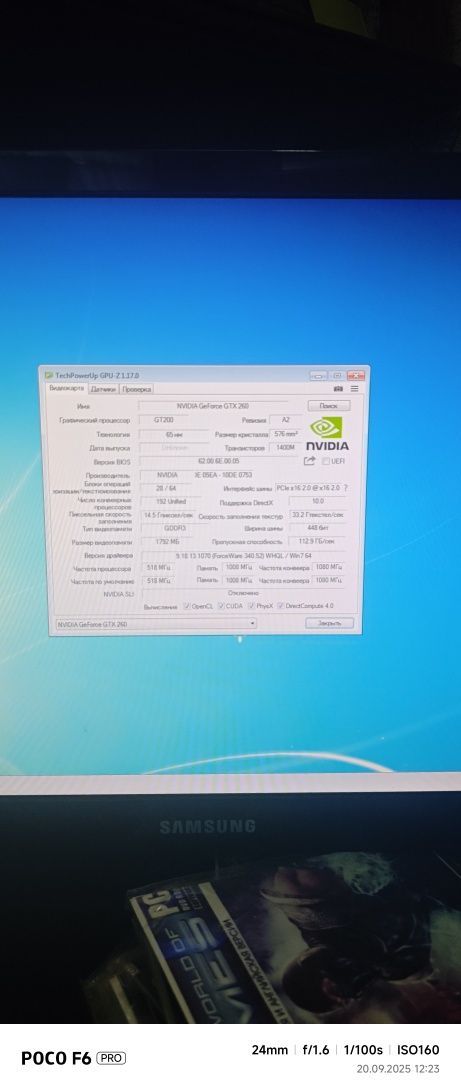Toggle the CUDA checkbox

coord(221,607)
